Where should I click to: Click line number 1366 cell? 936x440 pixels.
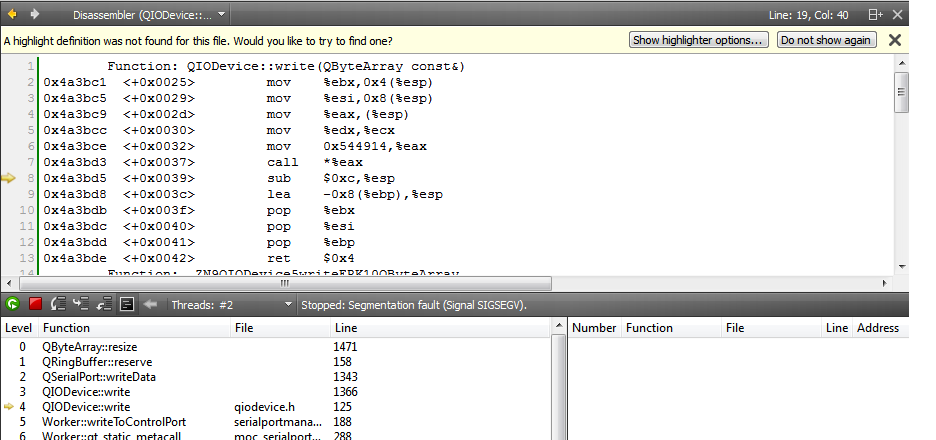[346, 392]
